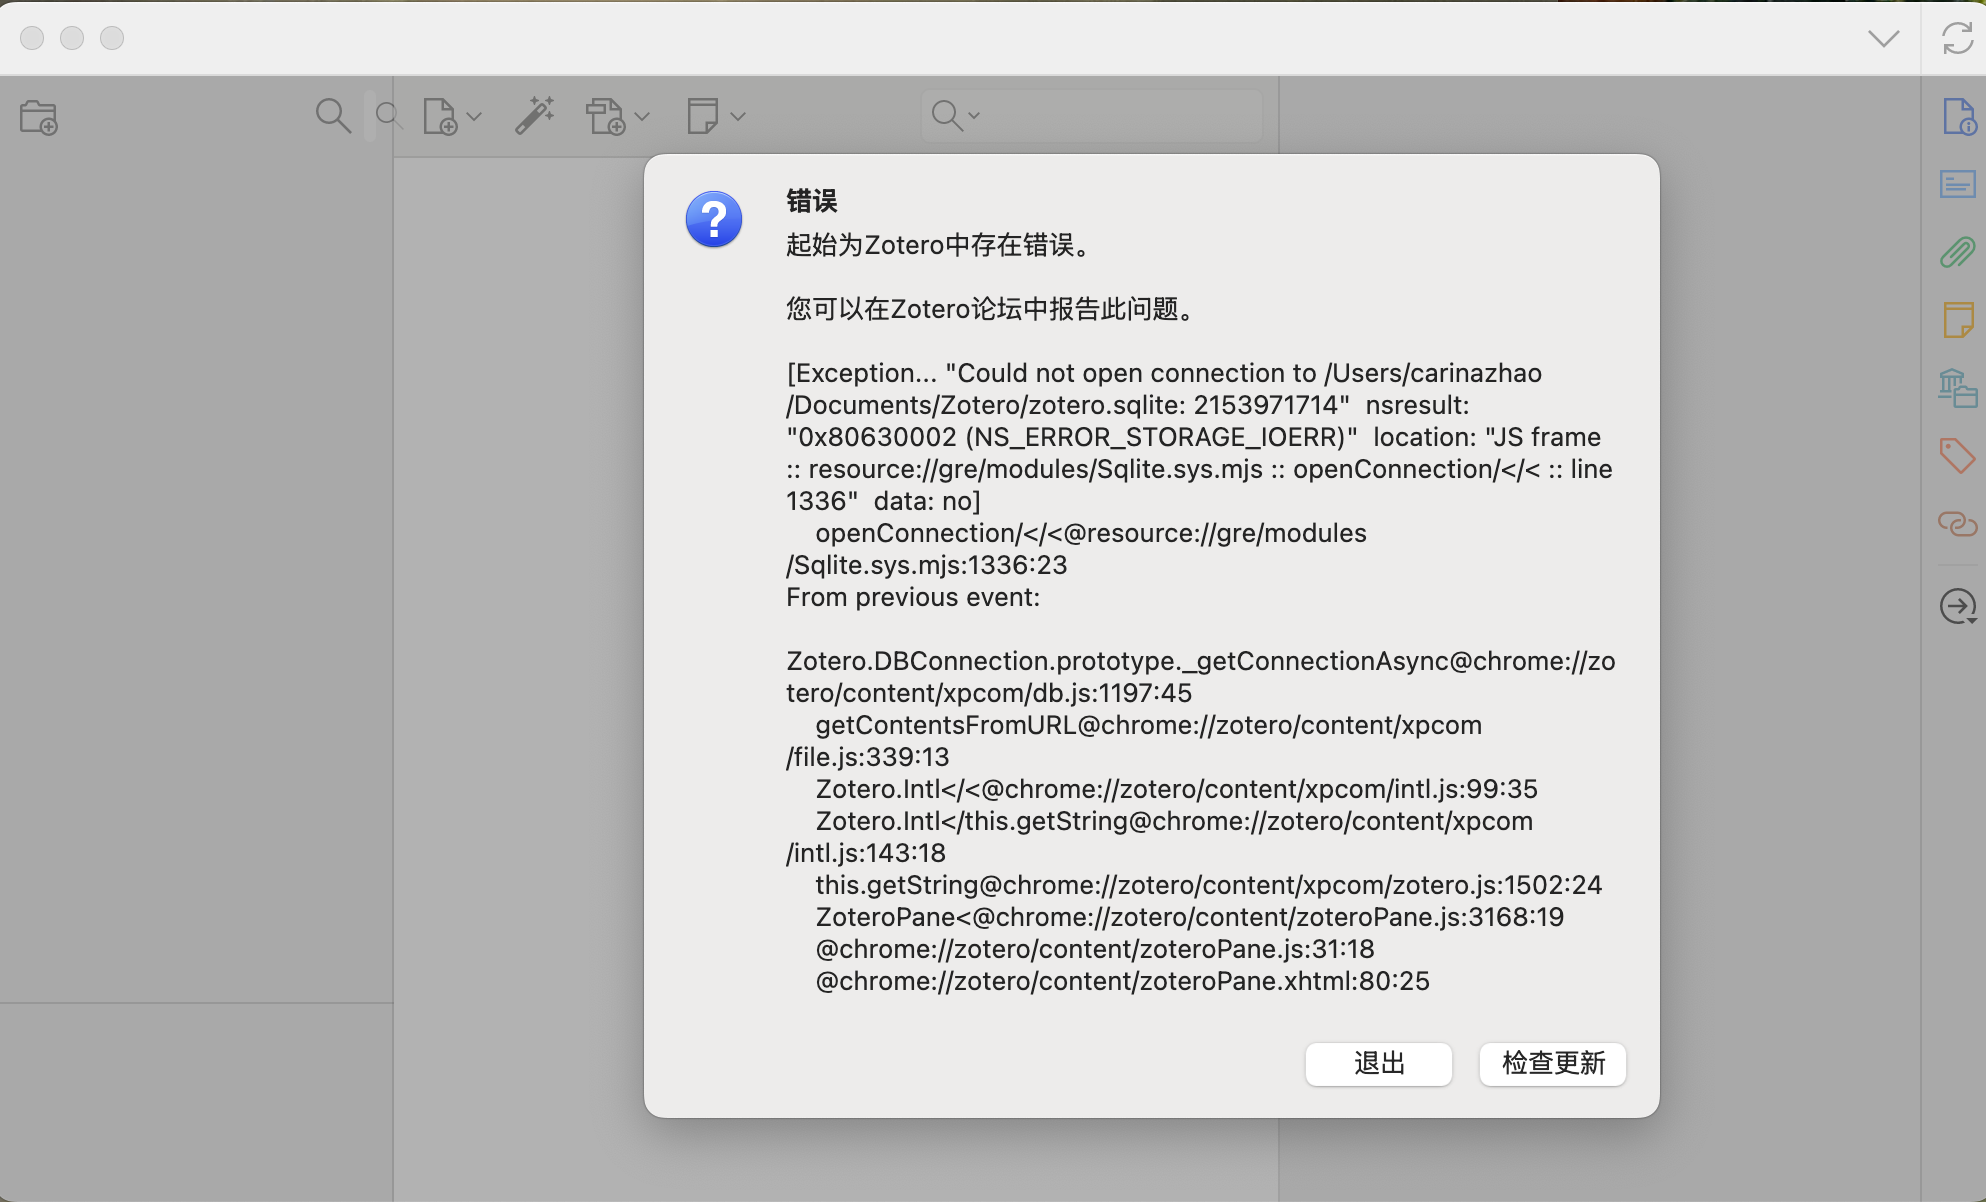Click the 退出 button
This screenshot has height=1202, width=1986.
(x=1379, y=1063)
